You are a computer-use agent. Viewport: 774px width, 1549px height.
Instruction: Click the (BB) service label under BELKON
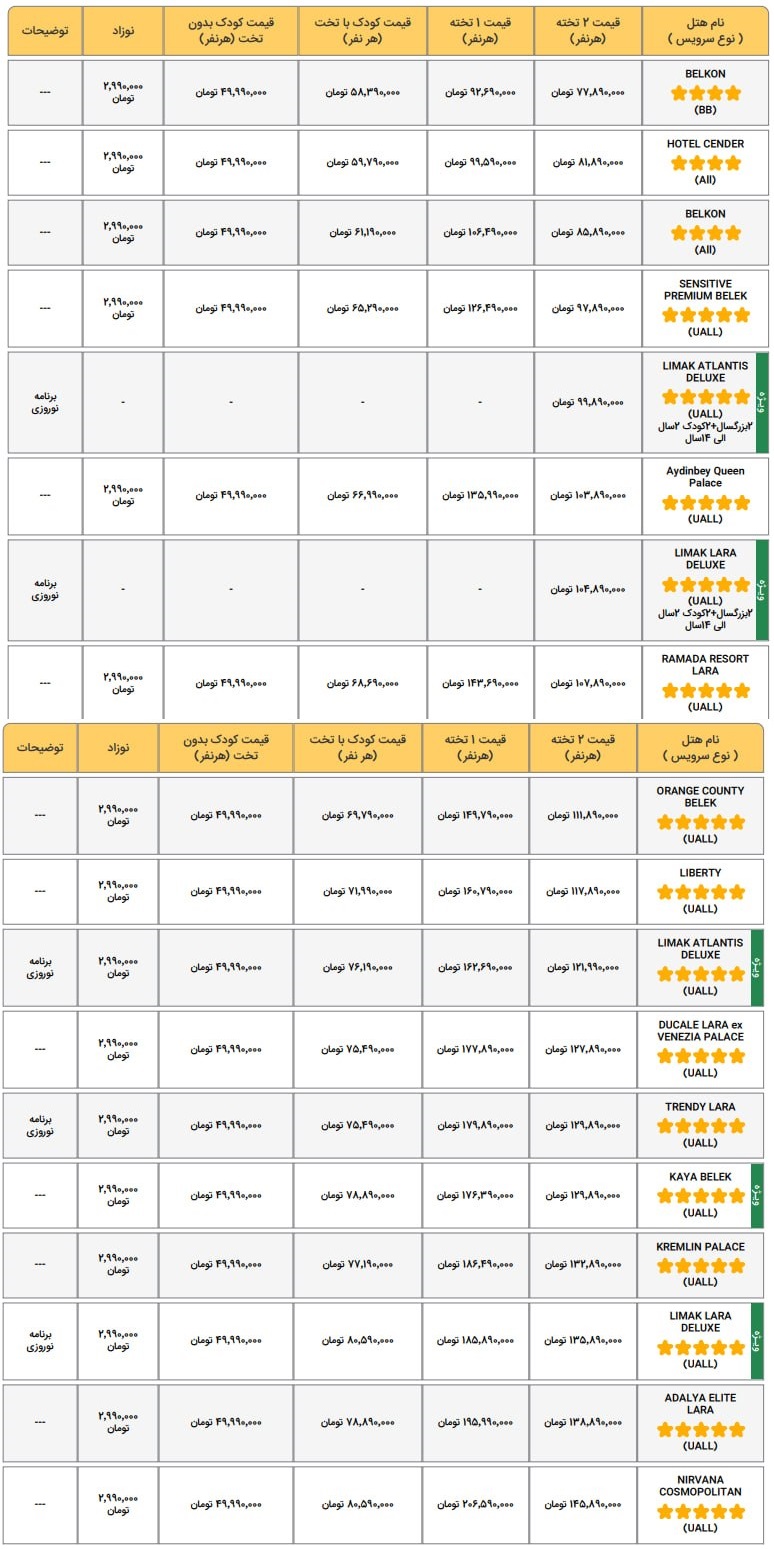[705, 110]
